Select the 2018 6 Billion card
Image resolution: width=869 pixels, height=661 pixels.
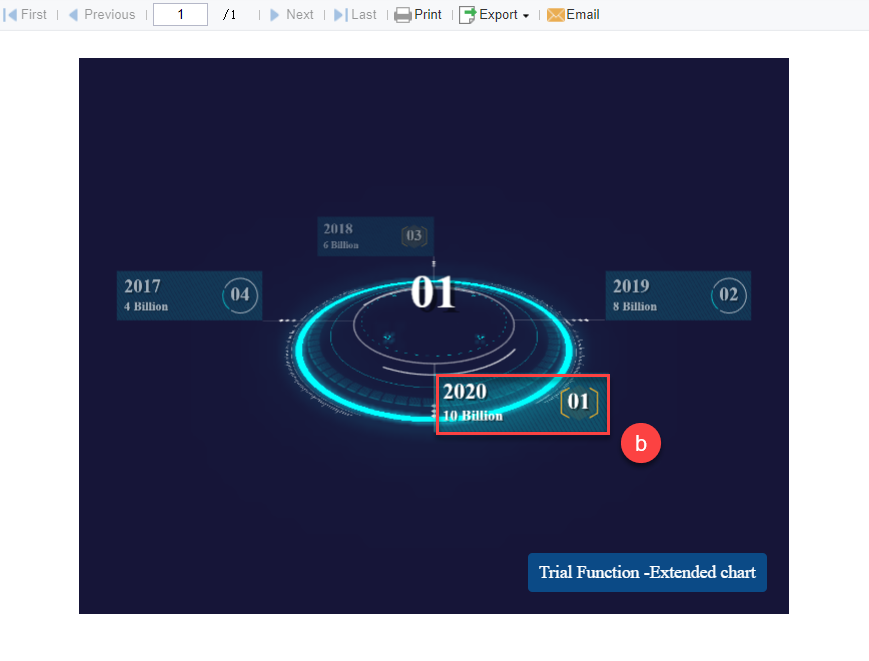point(375,237)
